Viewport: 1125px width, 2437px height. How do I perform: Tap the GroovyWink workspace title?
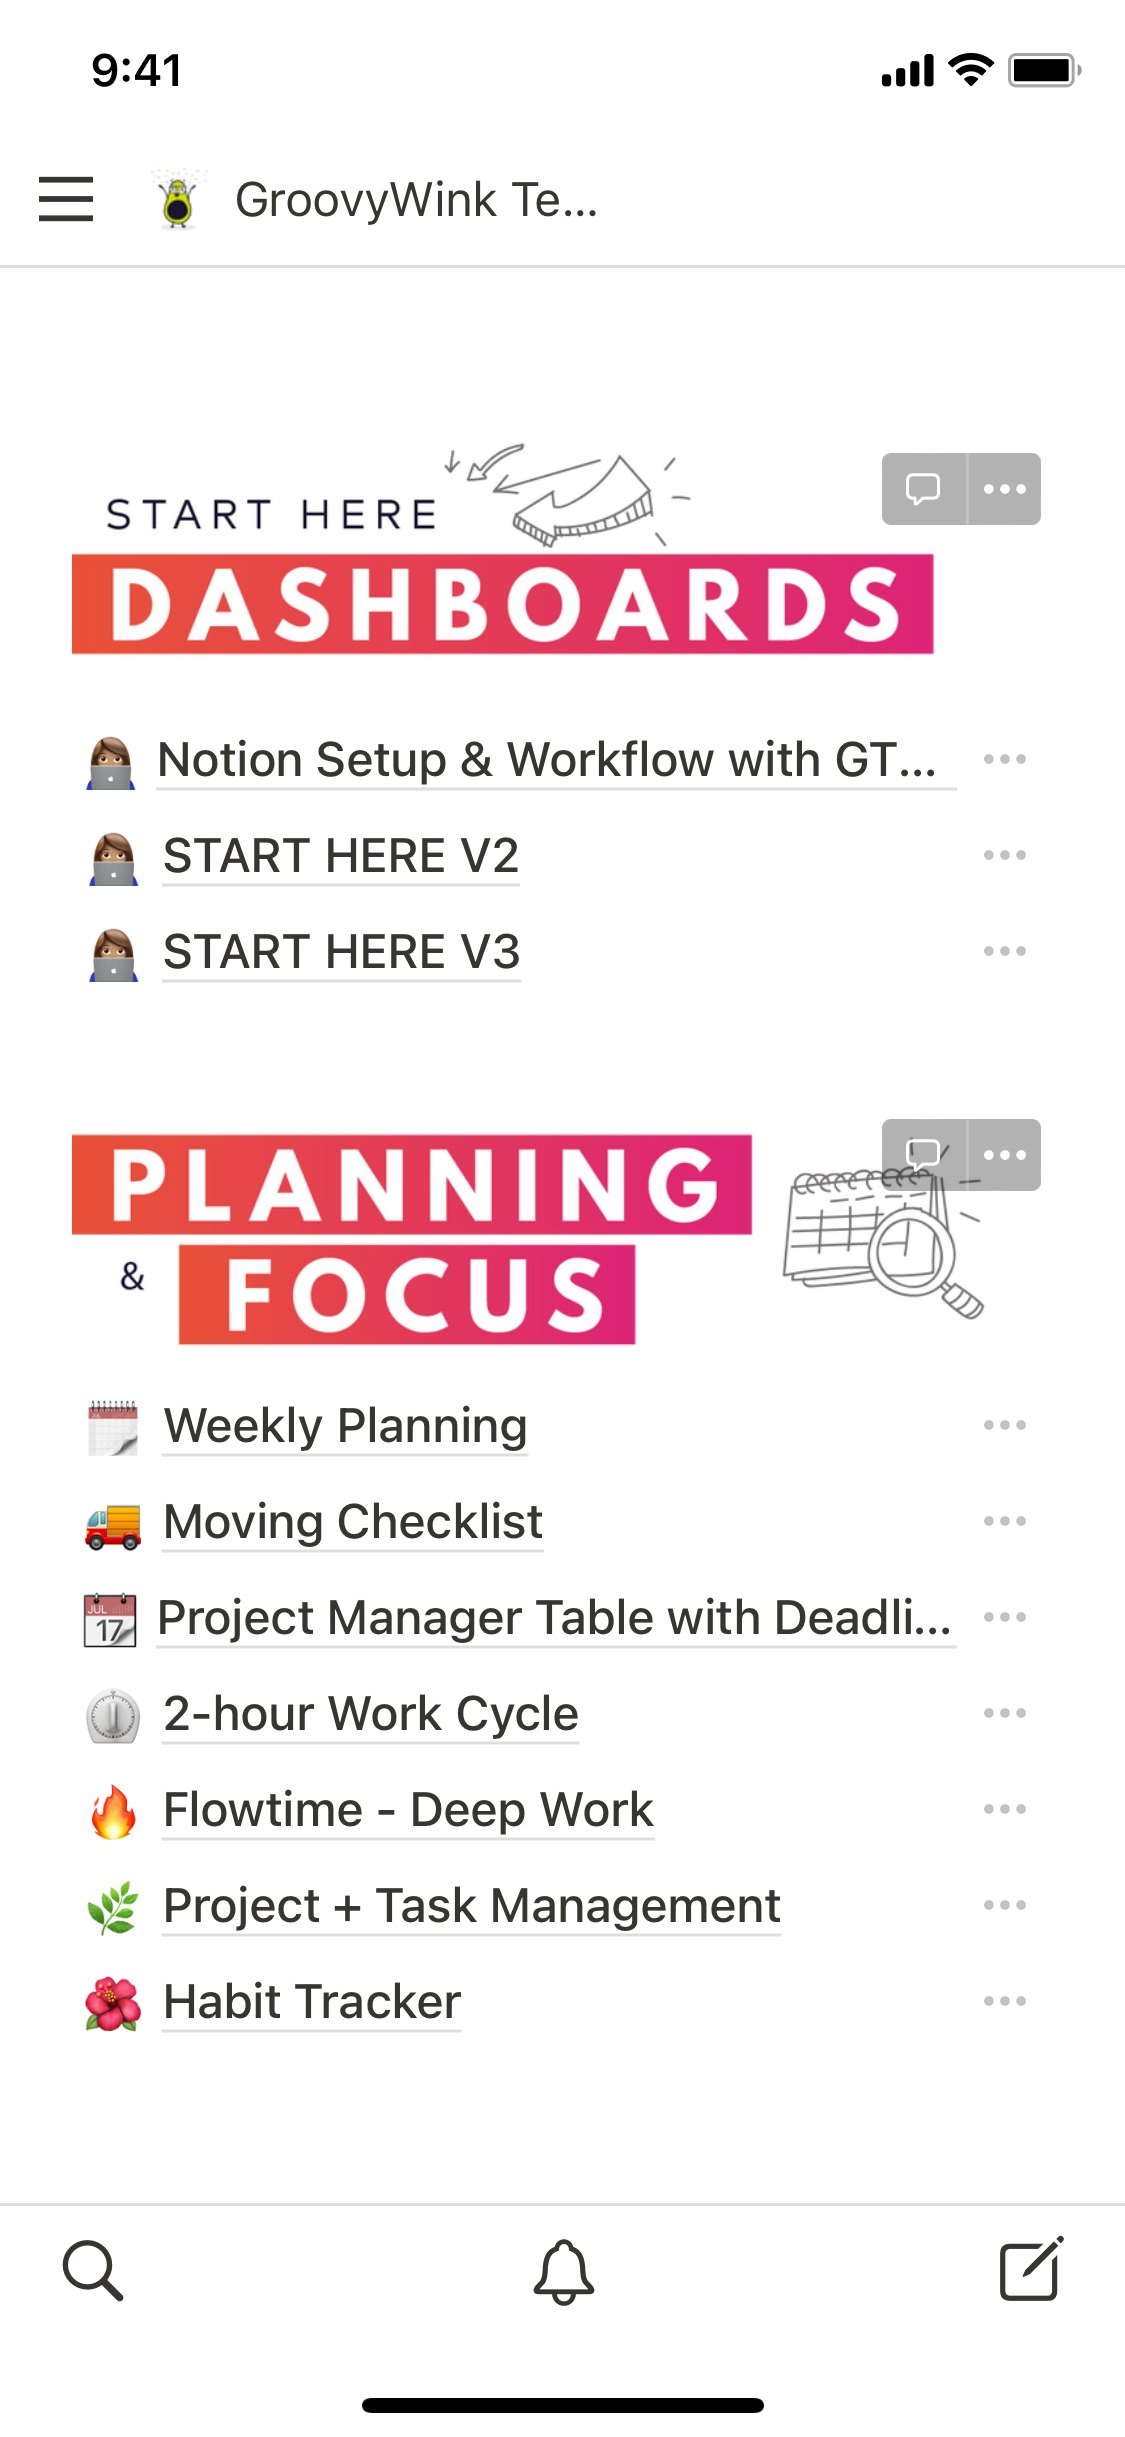(416, 200)
